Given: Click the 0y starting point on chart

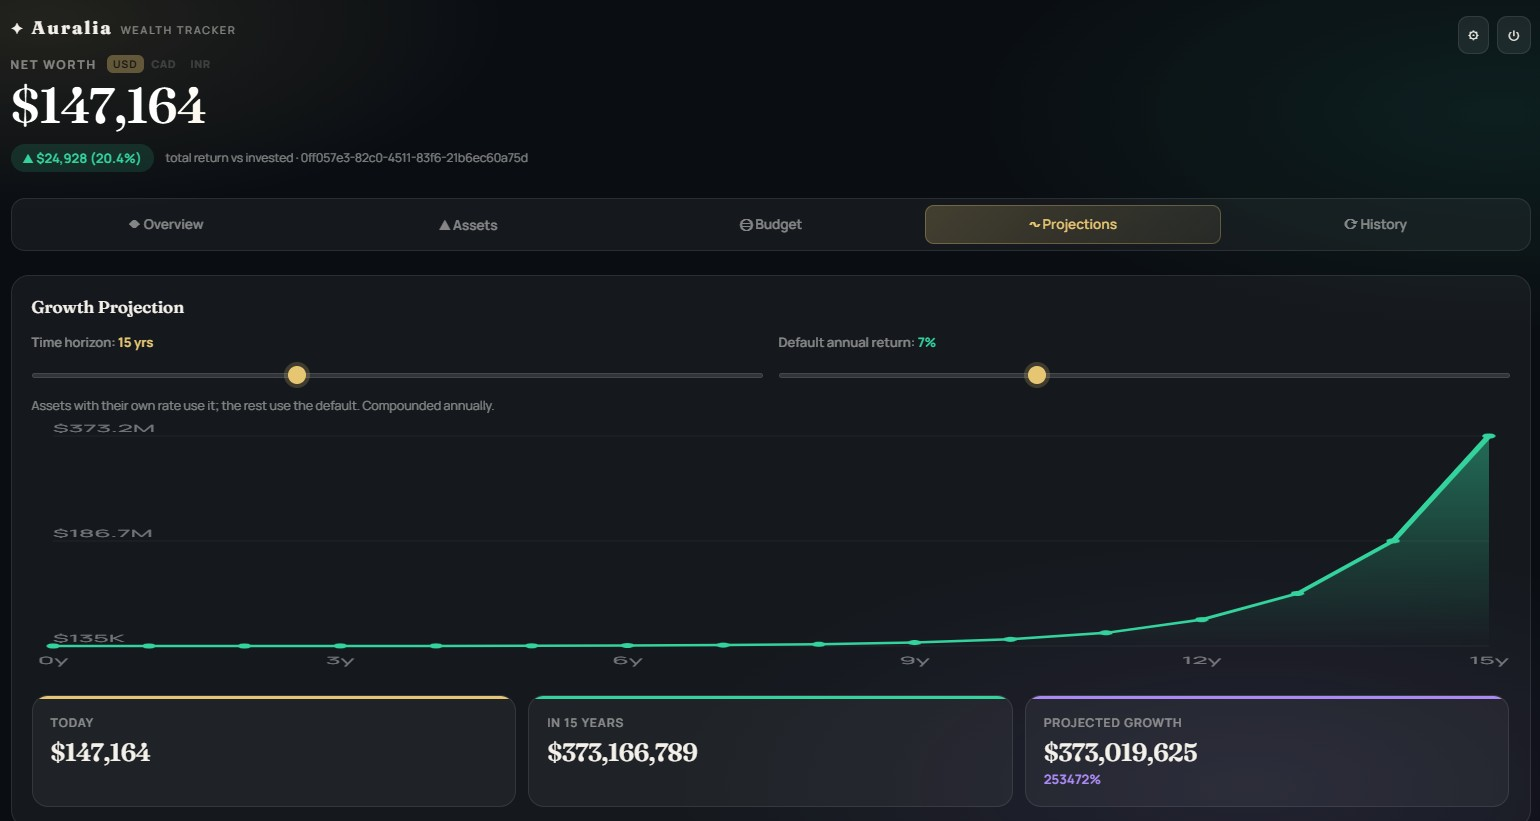Looking at the screenshot, I should coord(53,646).
